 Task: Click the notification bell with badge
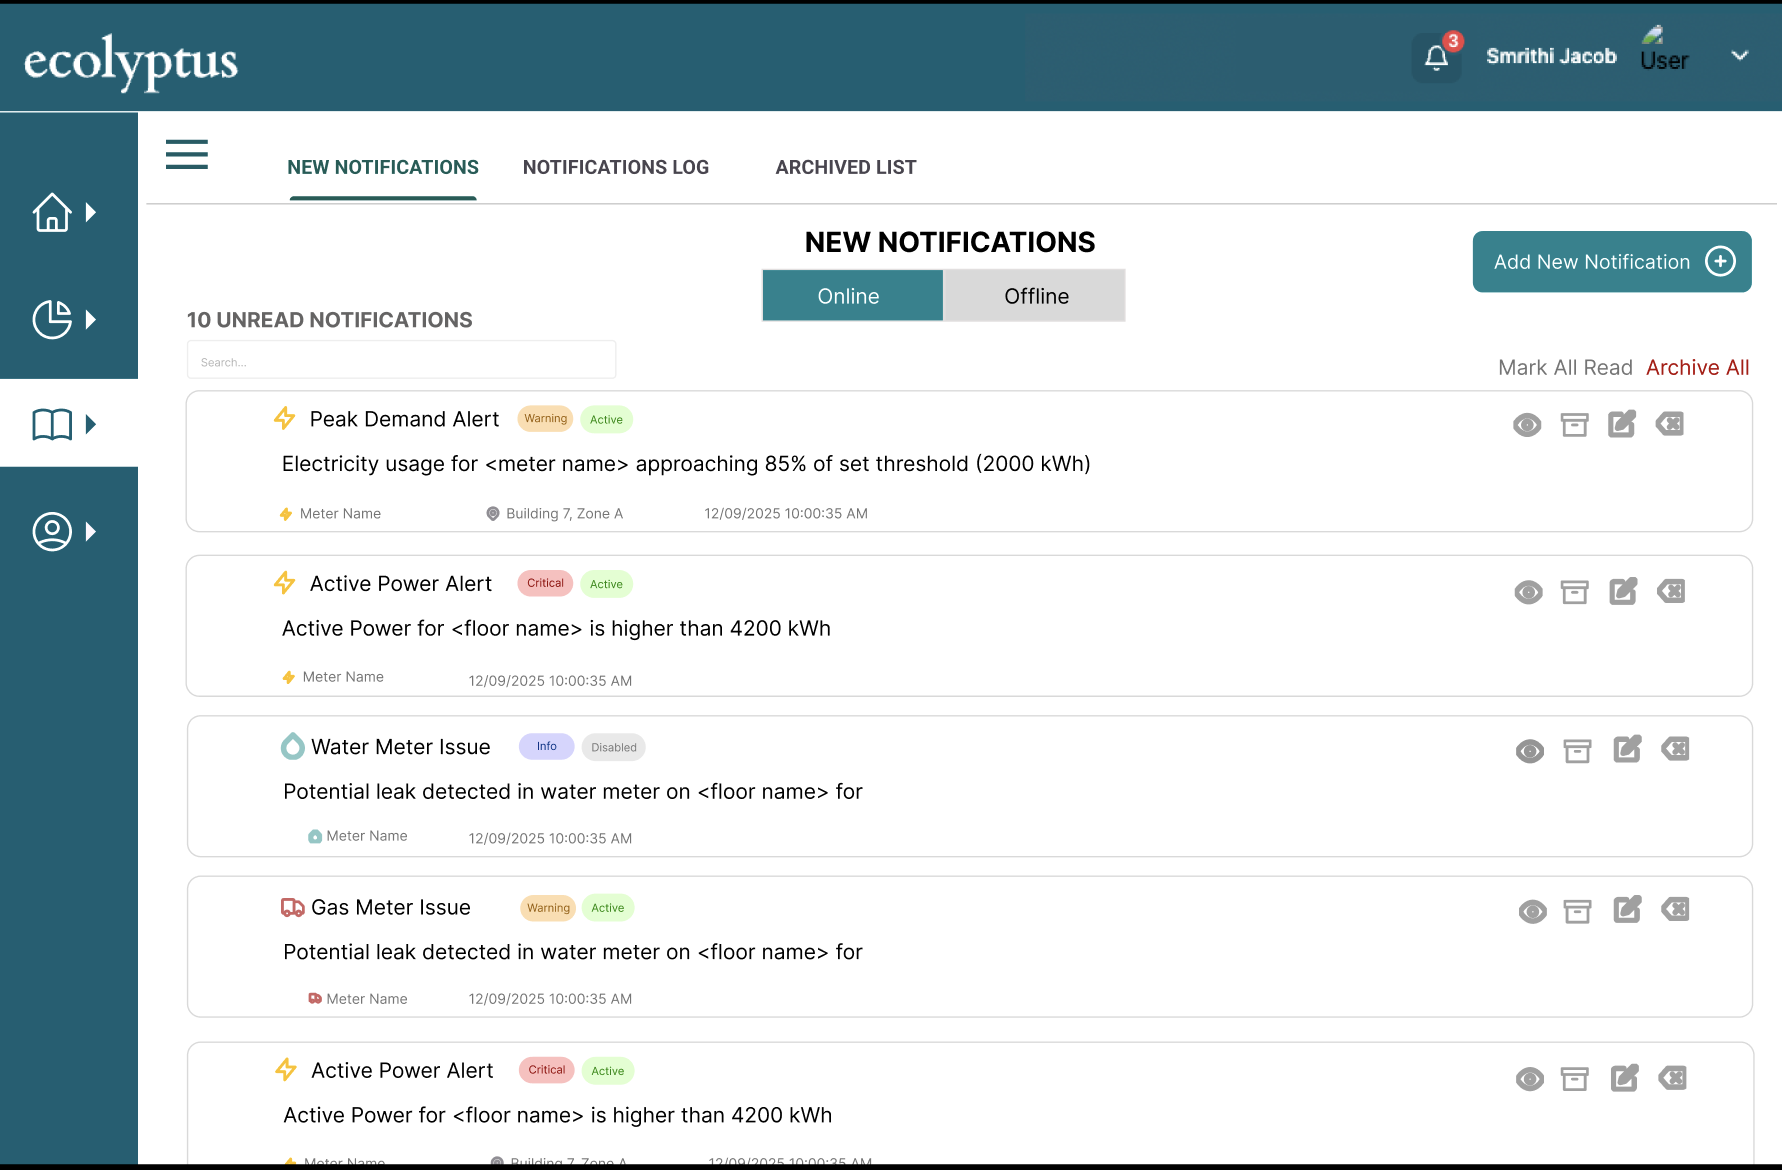tap(1436, 58)
